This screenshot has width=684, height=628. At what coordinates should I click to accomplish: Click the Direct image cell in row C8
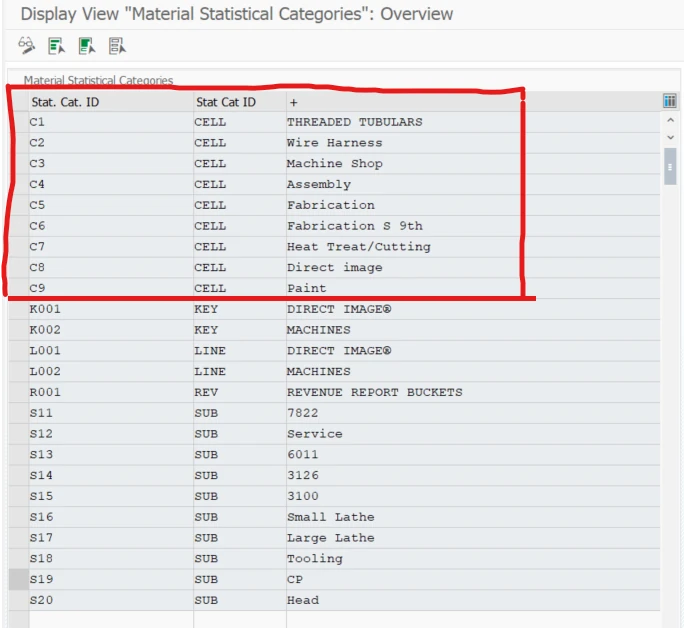[473, 268]
